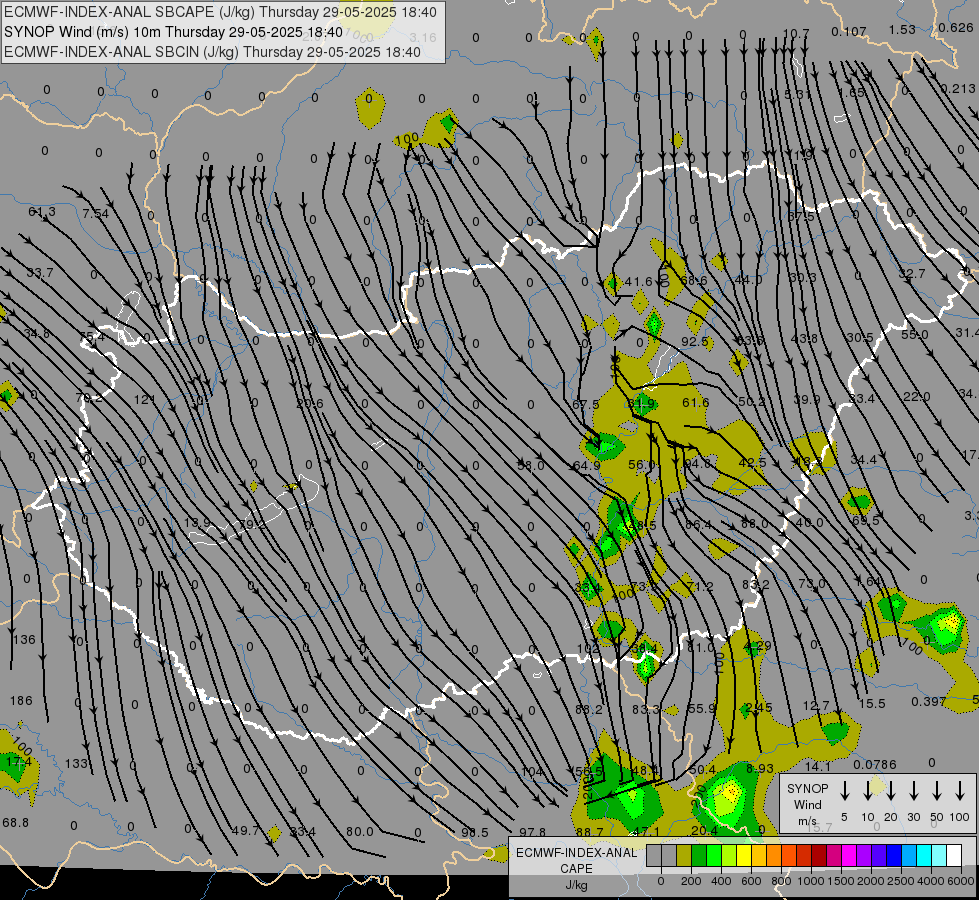
Task: Select the bright magenta swatch after the 1500 tick
Action: point(849,856)
